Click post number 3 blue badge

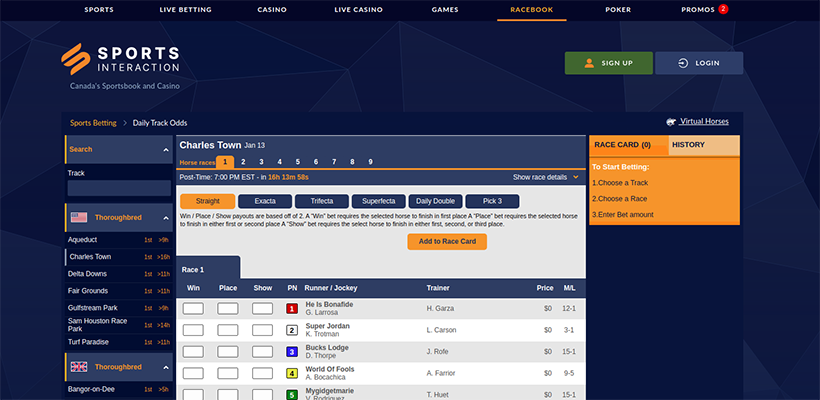[292, 351]
